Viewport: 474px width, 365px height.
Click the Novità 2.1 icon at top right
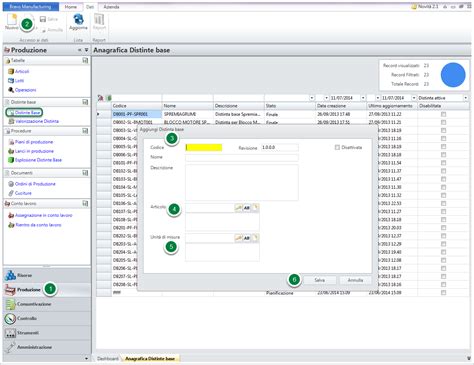coord(414,6)
